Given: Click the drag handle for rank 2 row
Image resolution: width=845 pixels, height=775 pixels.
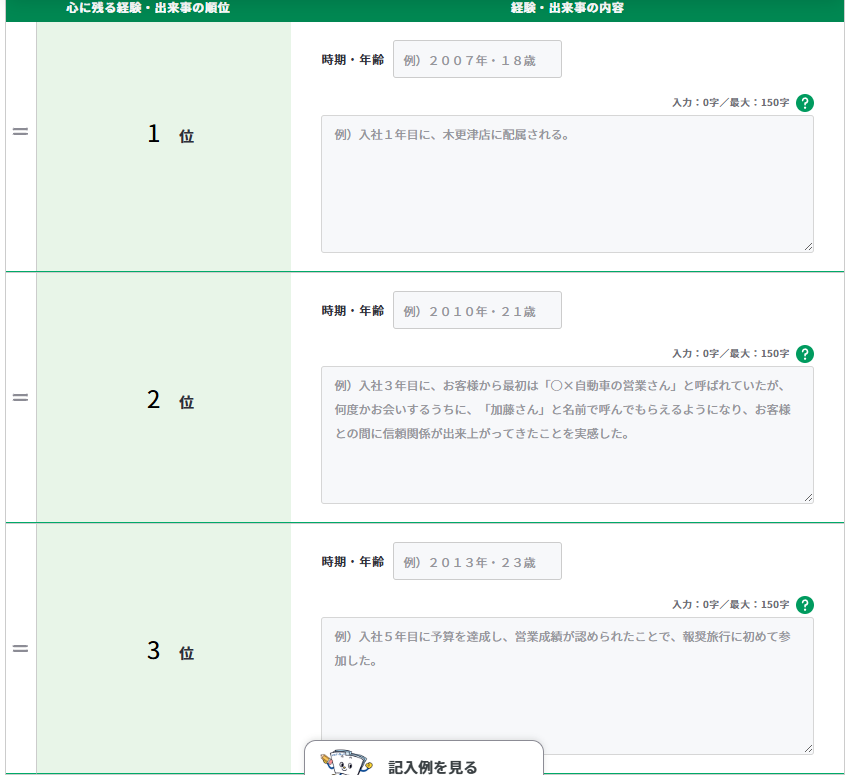Looking at the screenshot, I should [x=20, y=398].
